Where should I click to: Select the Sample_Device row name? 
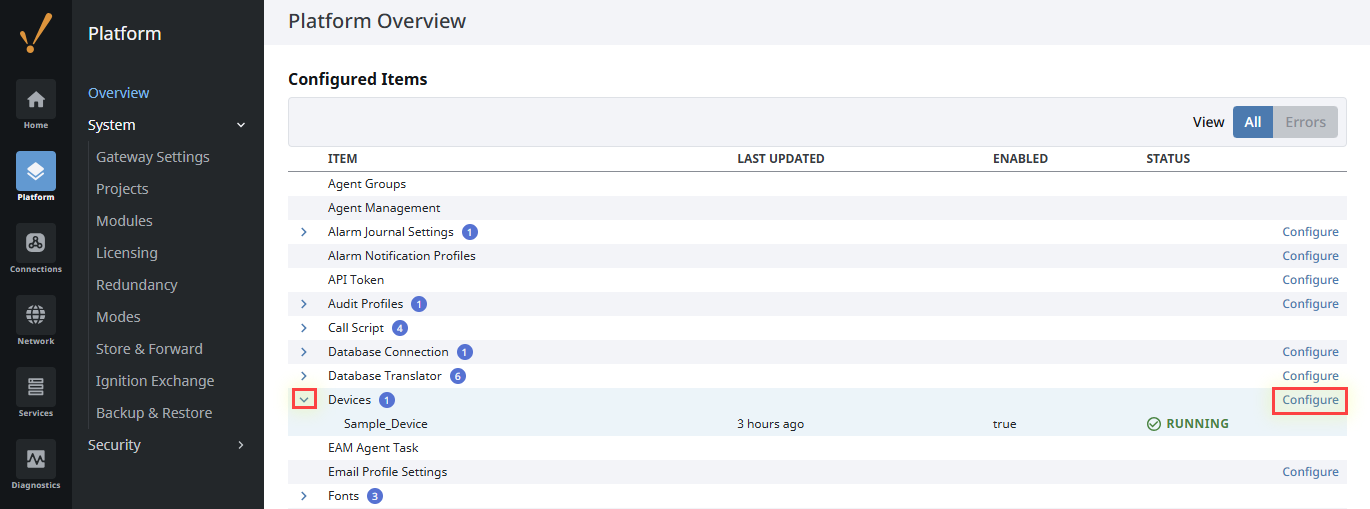point(386,424)
